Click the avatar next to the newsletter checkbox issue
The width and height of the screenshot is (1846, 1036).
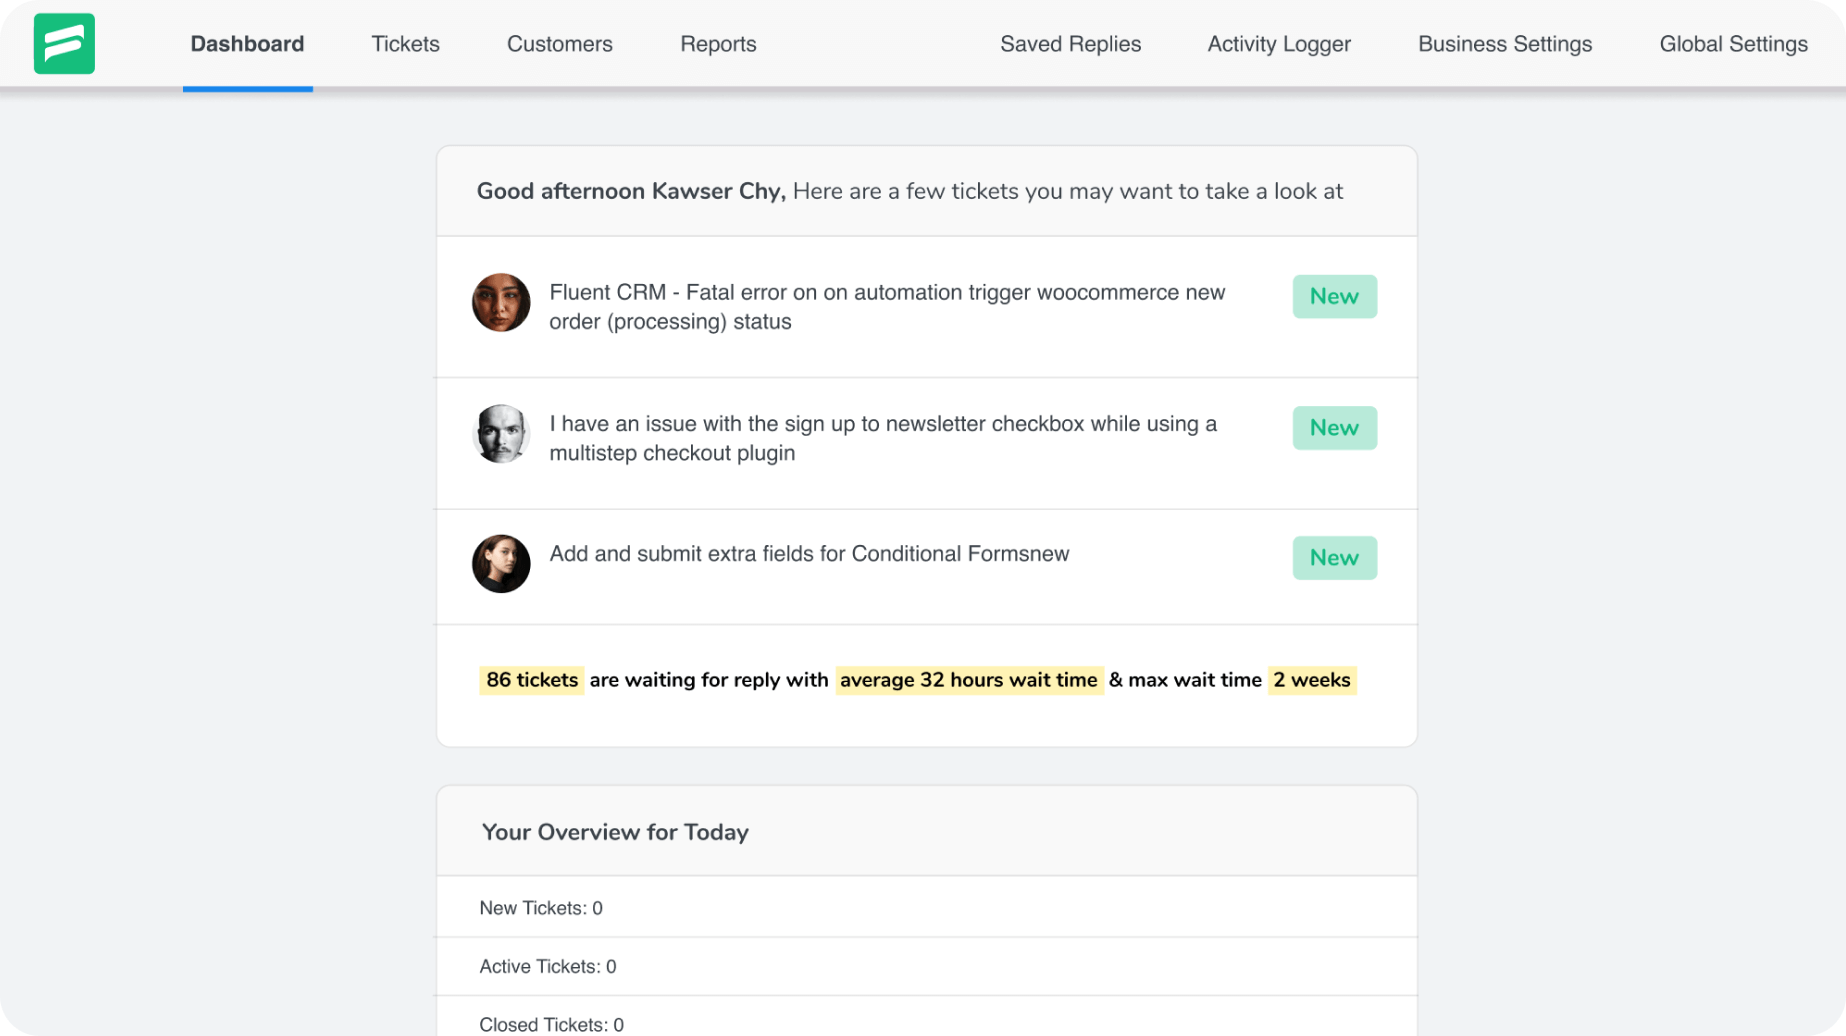pyautogui.click(x=501, y=435)
